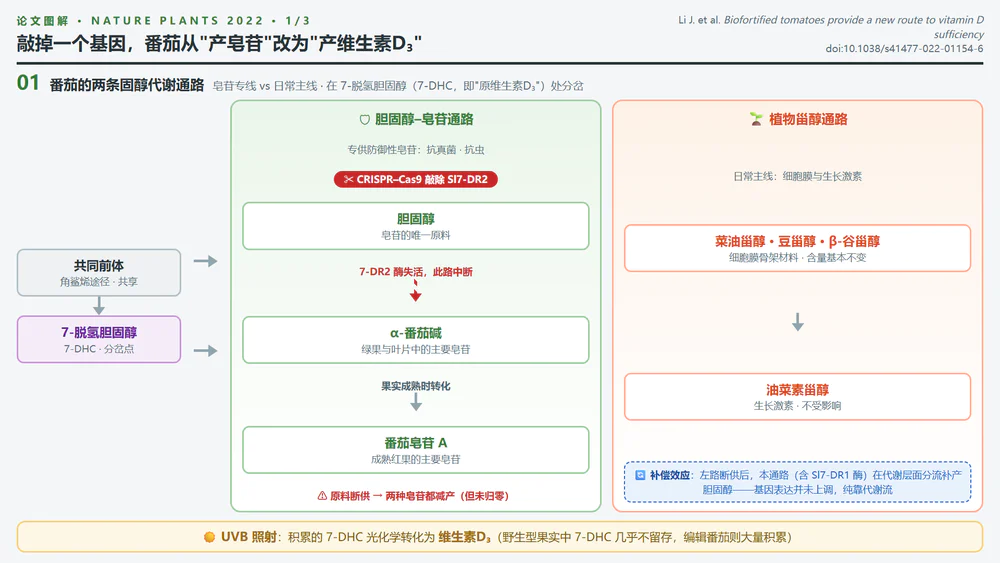Click the 原料断供 → 两种皂苷都减产 warning text
This screenshot has height=563, width=1000.
coord(419,495)
